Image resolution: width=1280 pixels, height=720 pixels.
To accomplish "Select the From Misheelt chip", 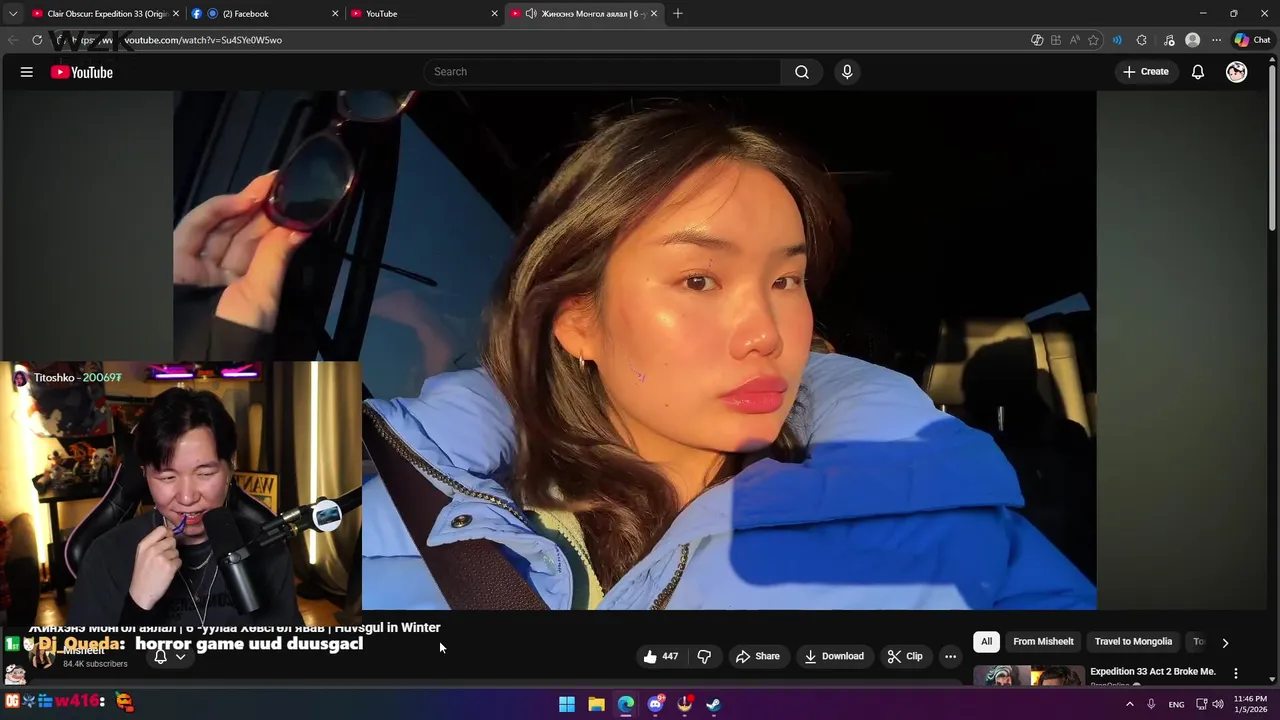I will (1043, 642).
